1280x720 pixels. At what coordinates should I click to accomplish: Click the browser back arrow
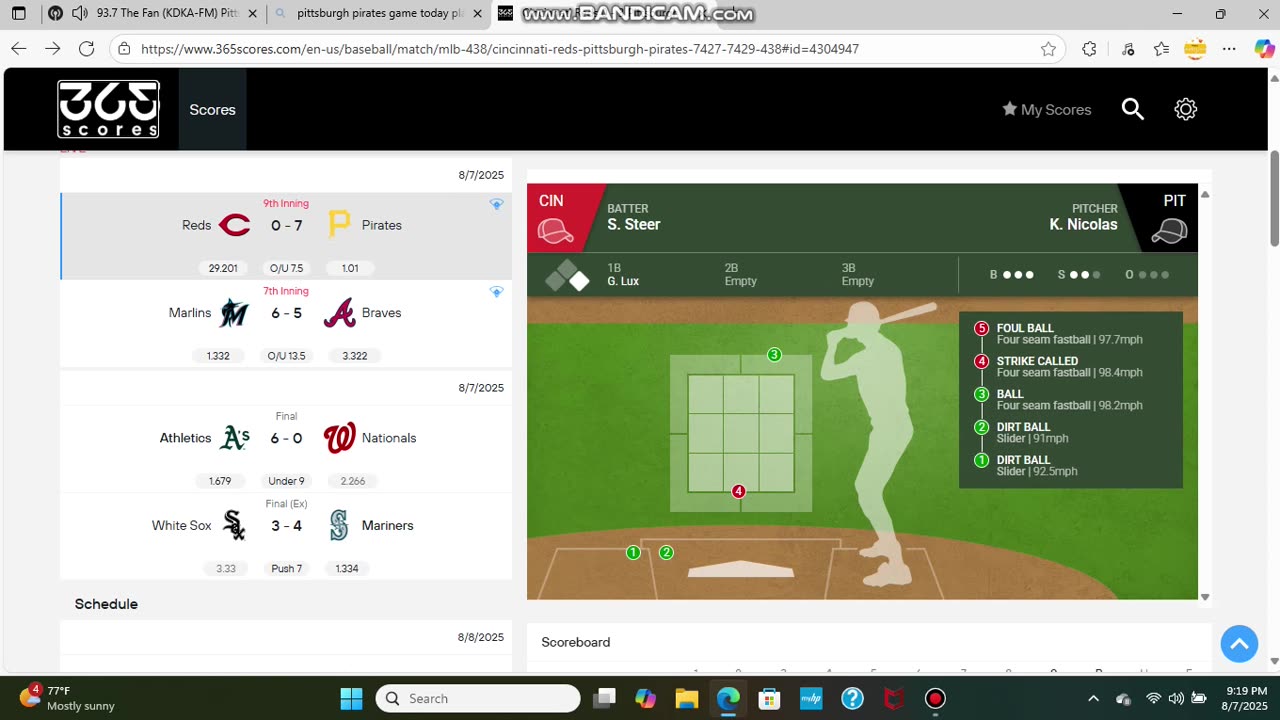click(x=18, y=49)
